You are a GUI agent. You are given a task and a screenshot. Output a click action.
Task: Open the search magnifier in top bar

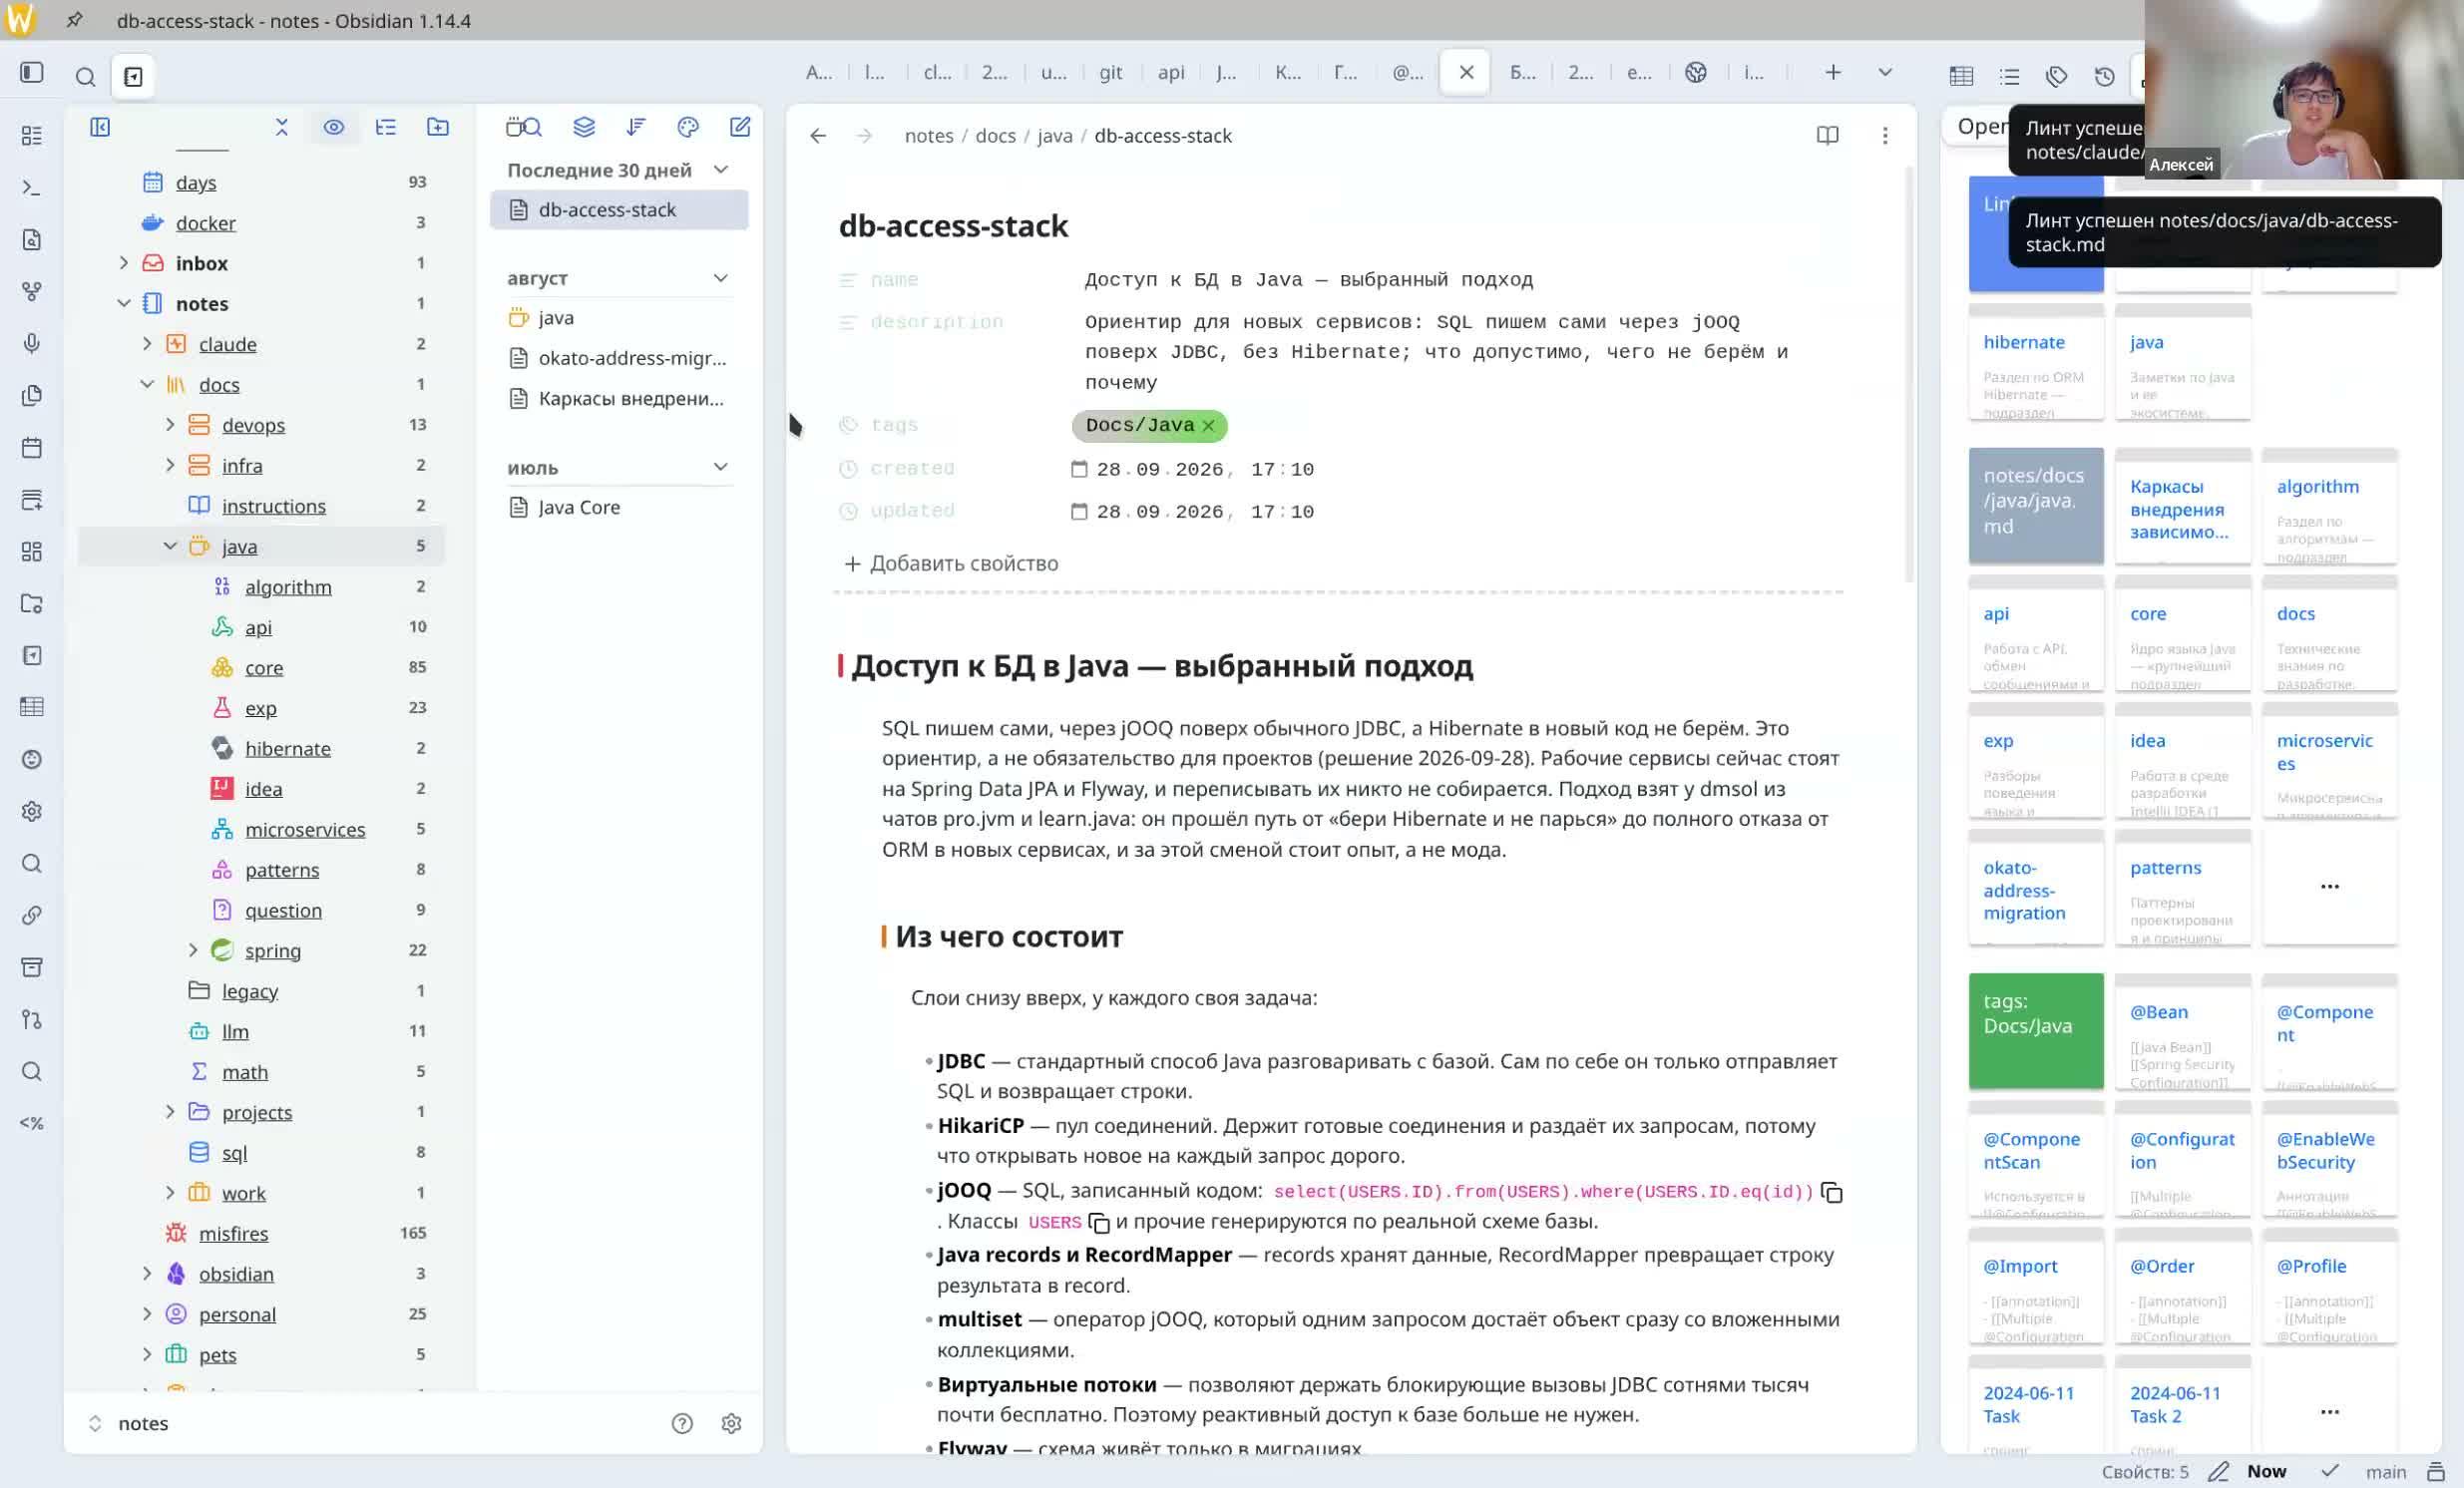(86, 77)
